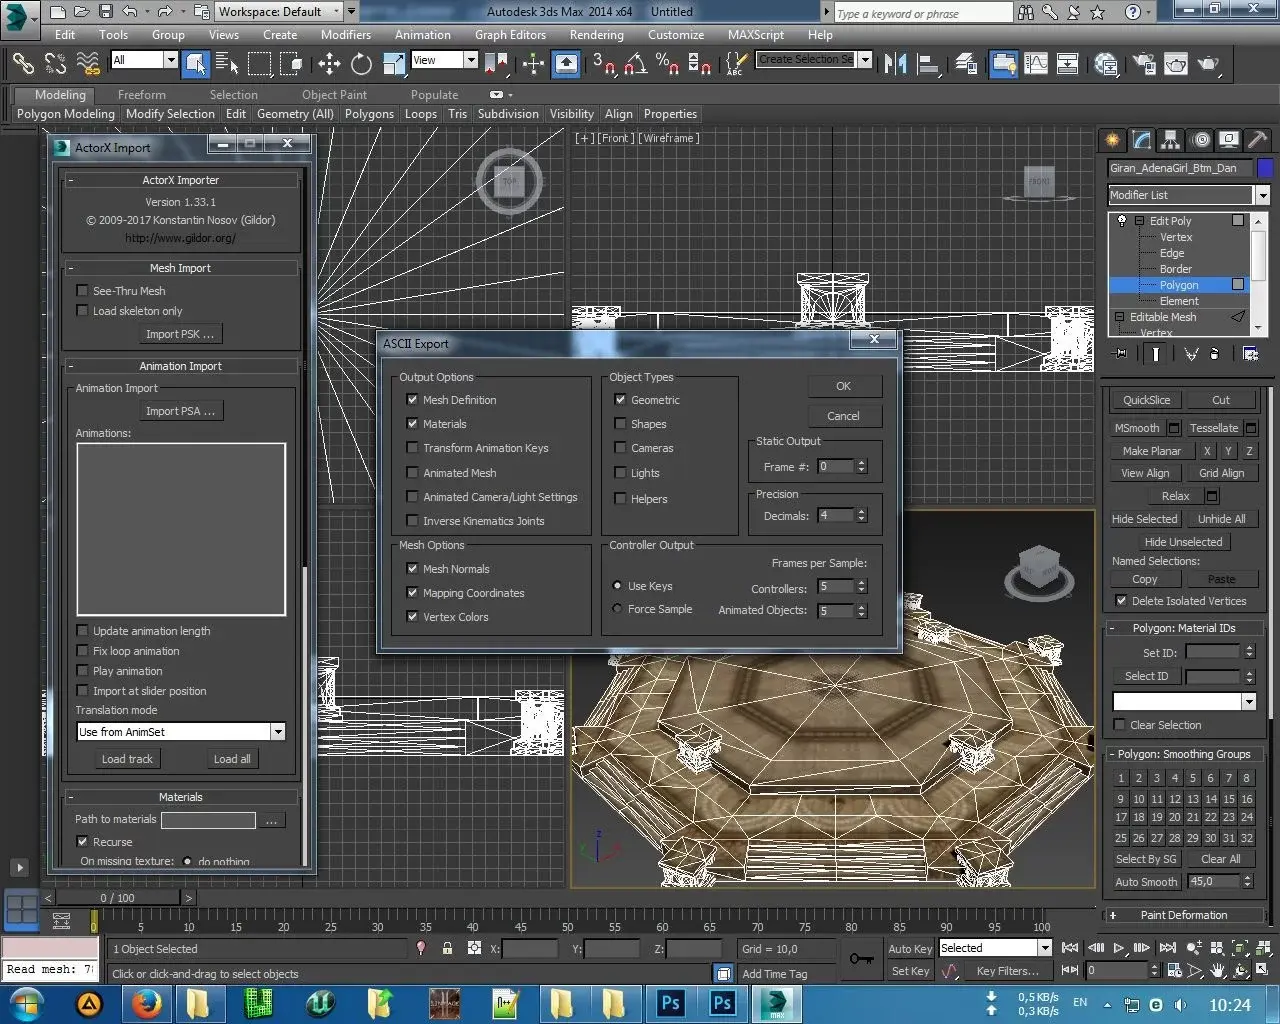Viewport: 1280px width, 1024px height.
Task: Activate the Select Object tool
Action: (x=196, y=65)
